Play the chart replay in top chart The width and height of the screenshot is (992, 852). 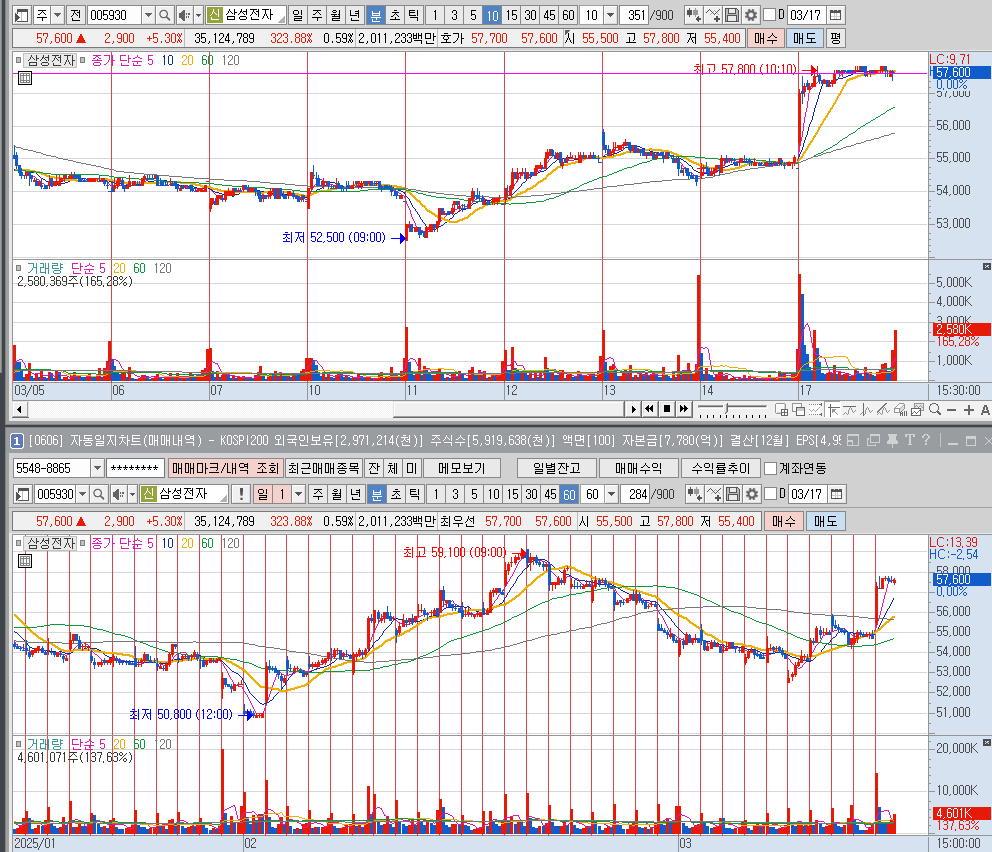click(x=633, y=409)
